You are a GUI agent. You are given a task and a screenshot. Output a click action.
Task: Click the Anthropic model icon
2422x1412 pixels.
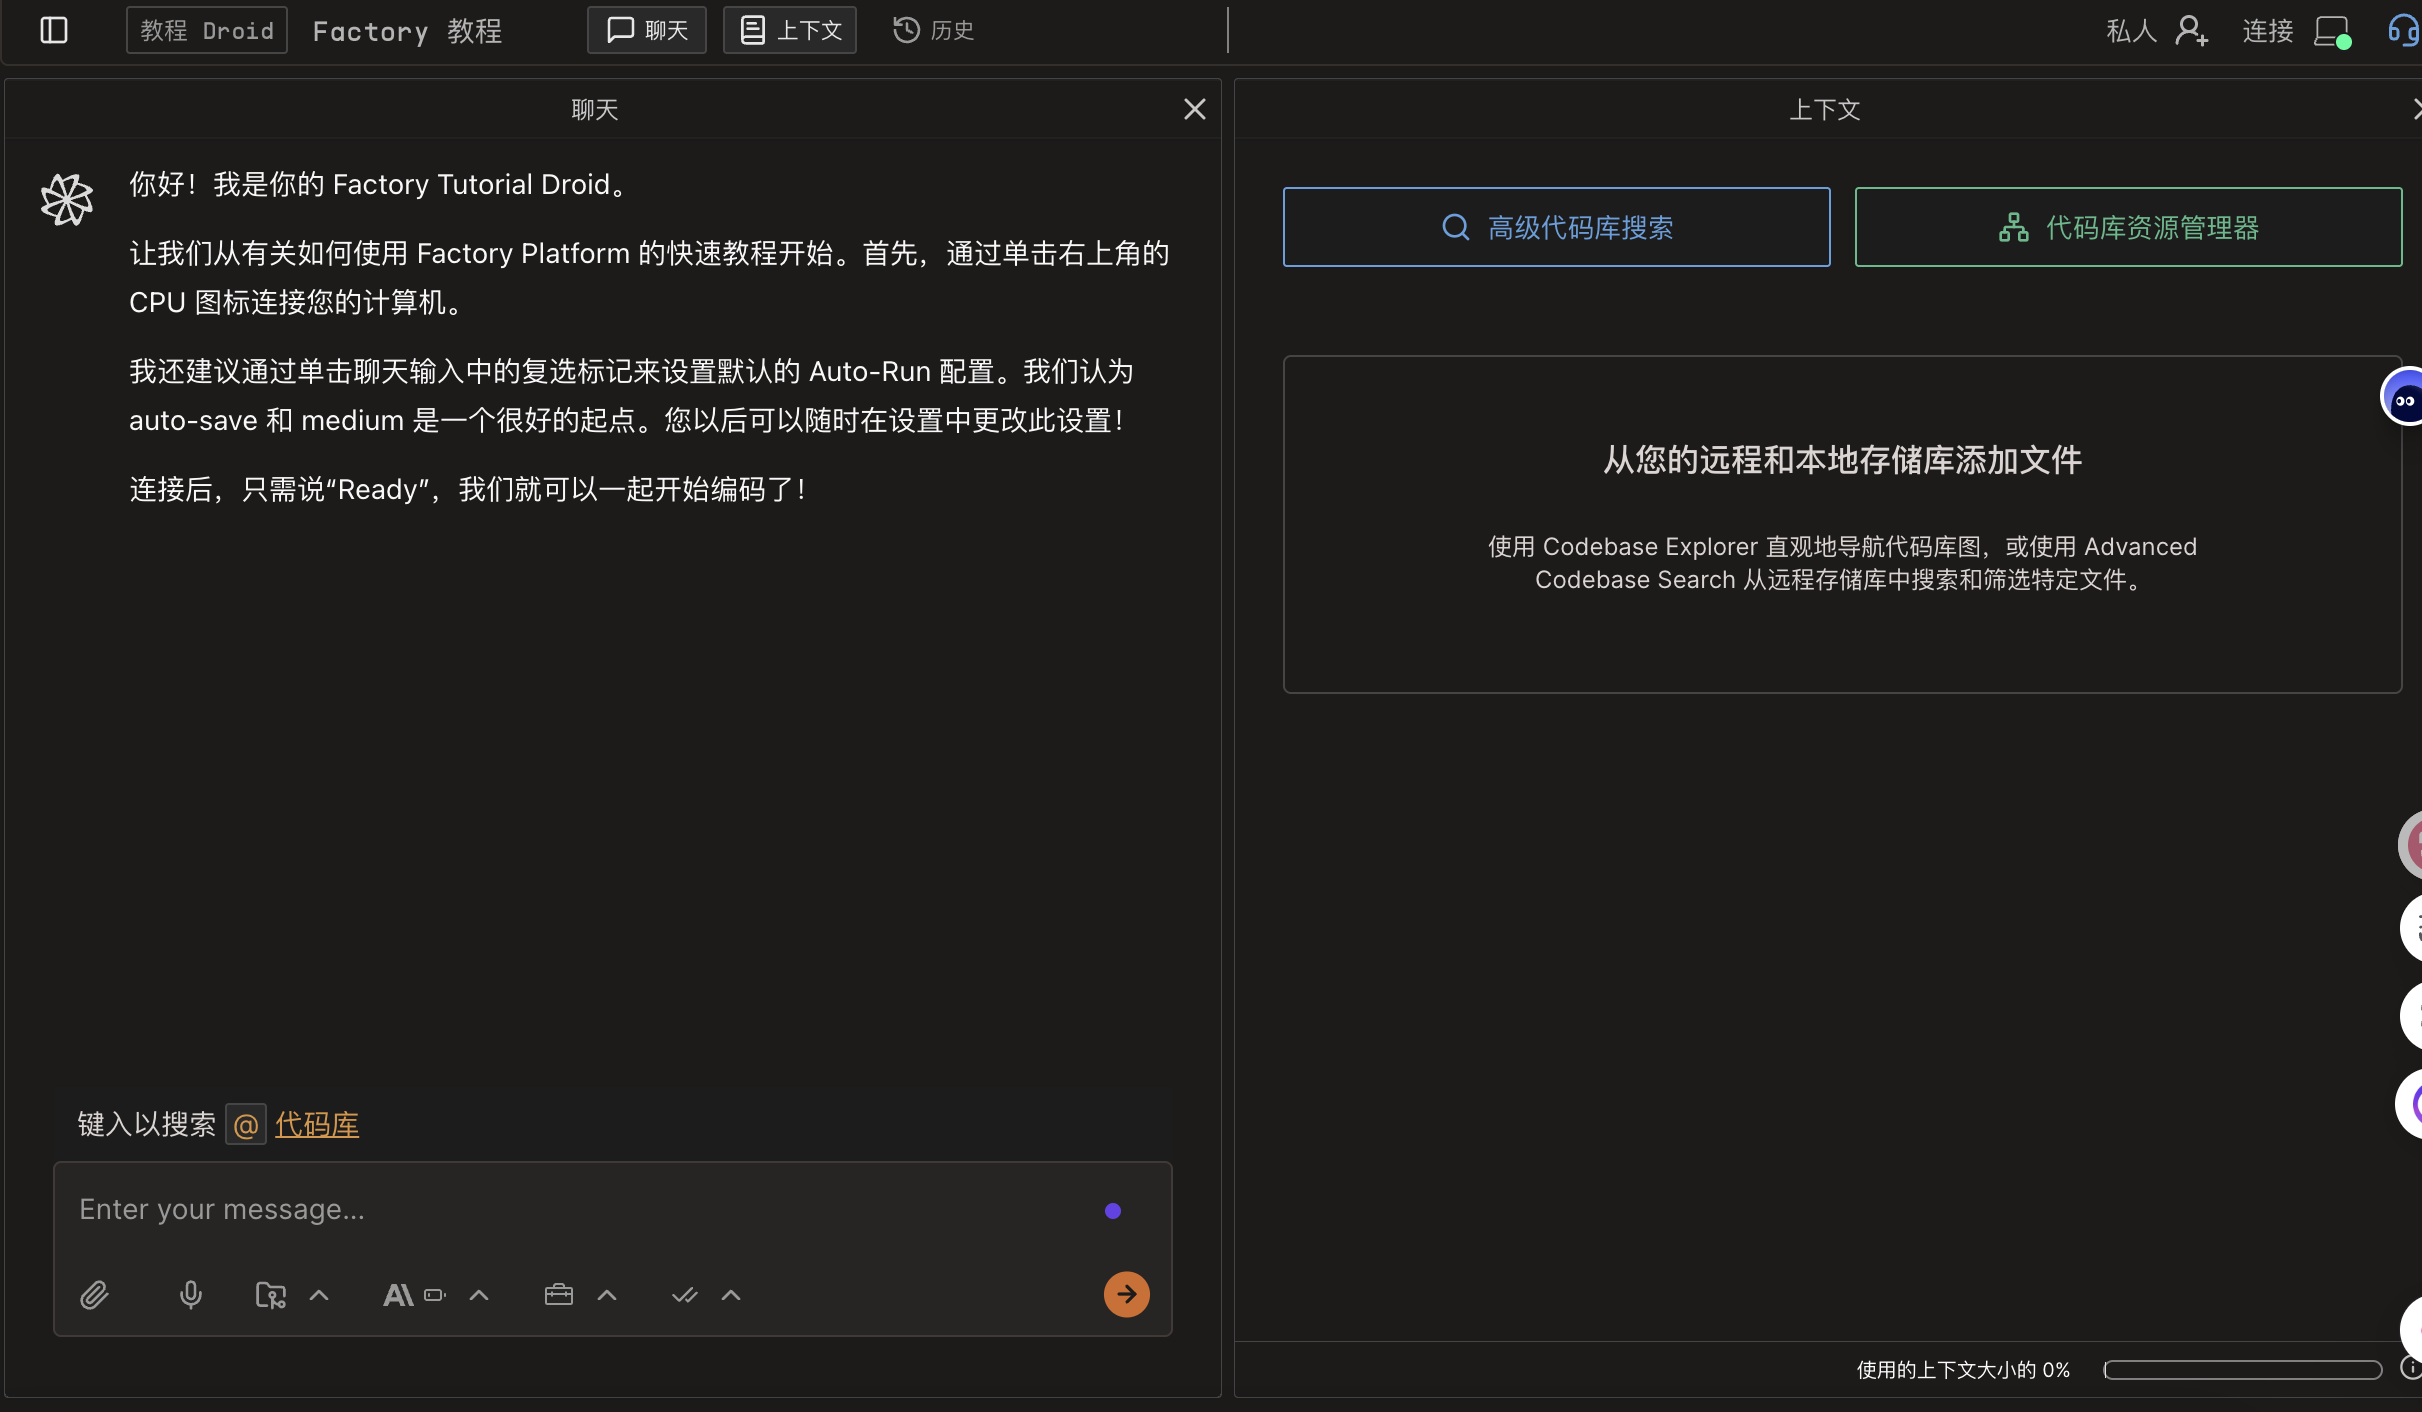[398, 1295]
